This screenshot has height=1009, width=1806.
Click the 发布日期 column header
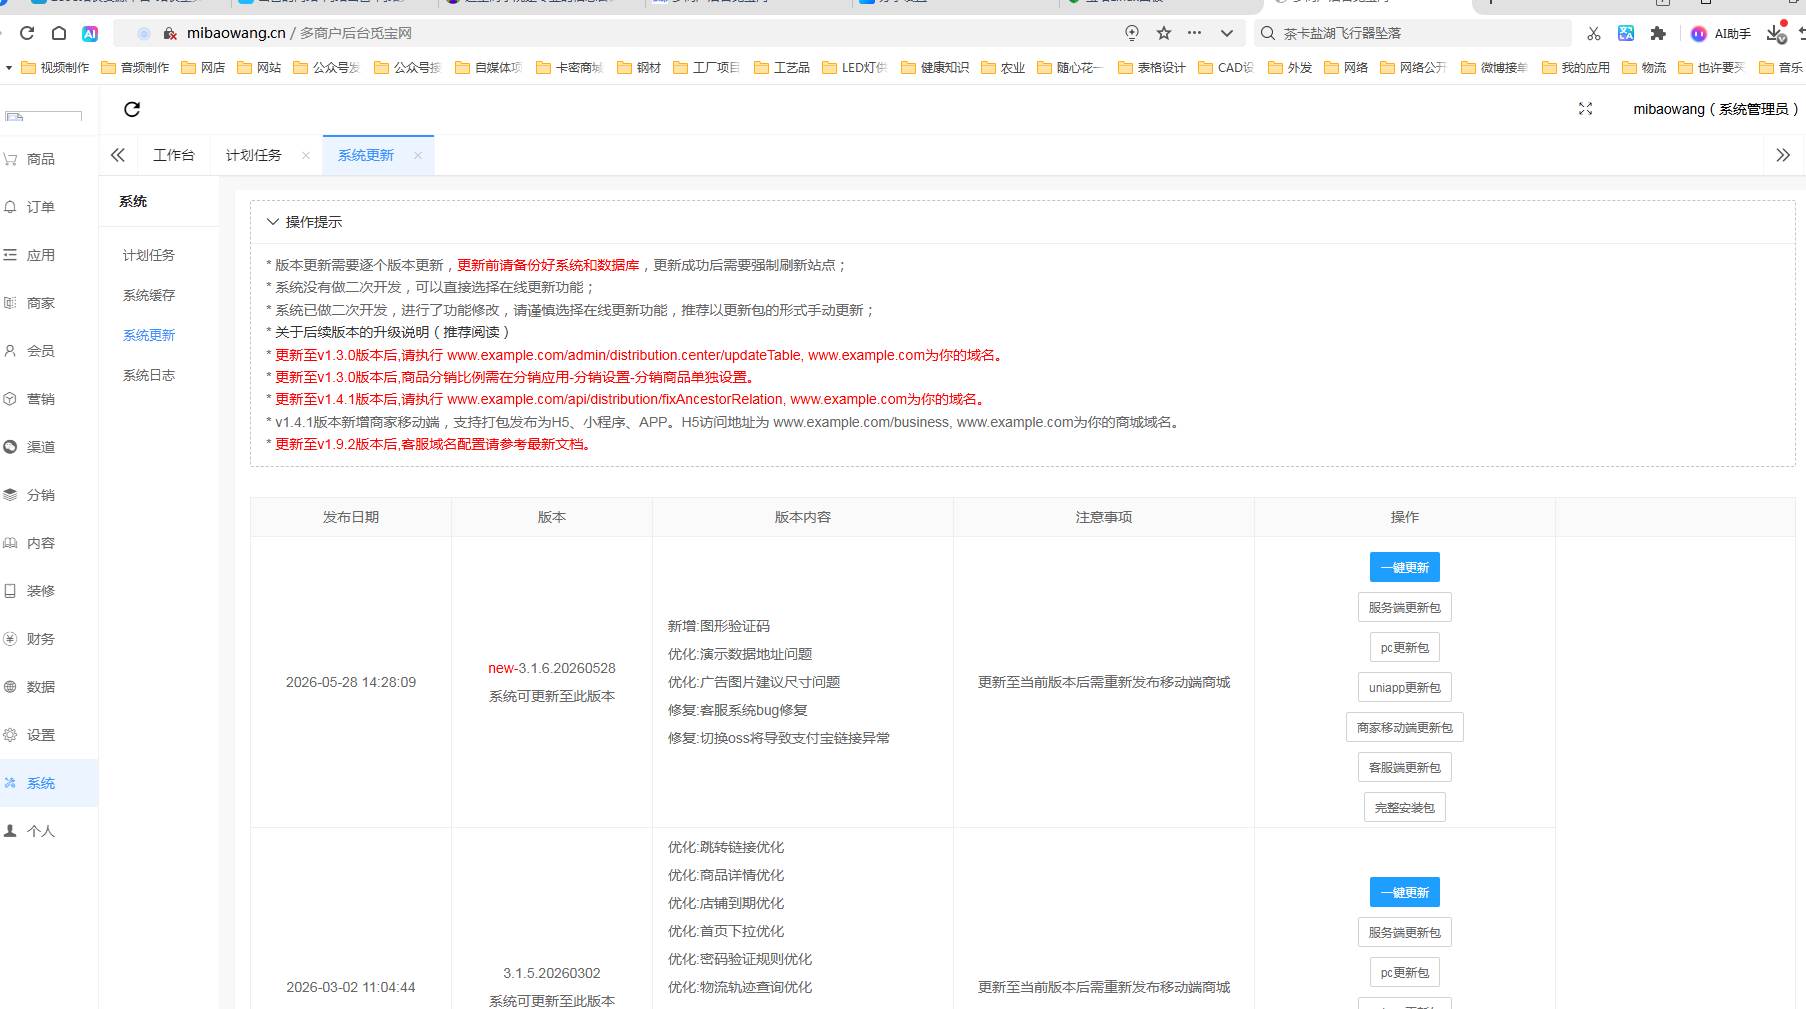[x=351, y=517]
